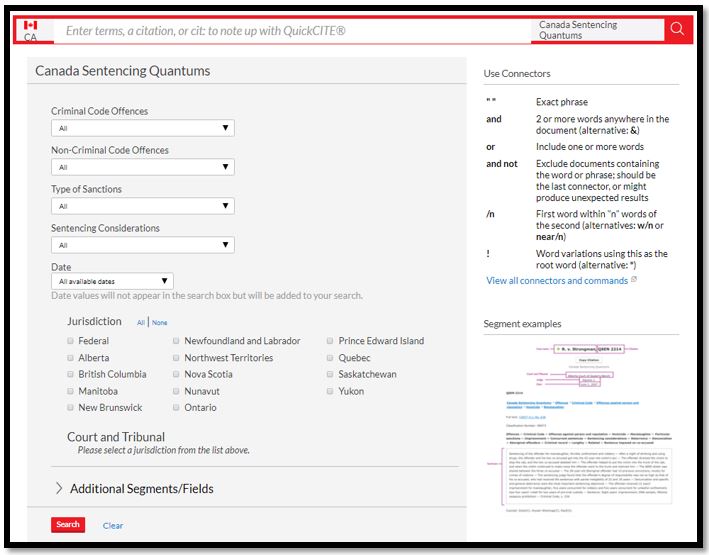Select None jurisdictions link
The image size is (709, 555).
pyautogui.click(x=160, y=323)
